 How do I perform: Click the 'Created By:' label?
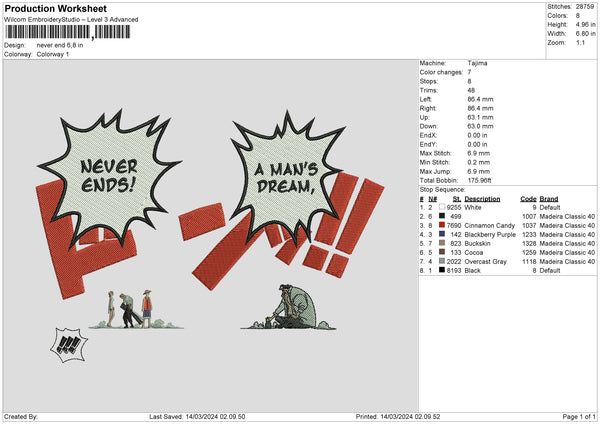click(21, 416)
